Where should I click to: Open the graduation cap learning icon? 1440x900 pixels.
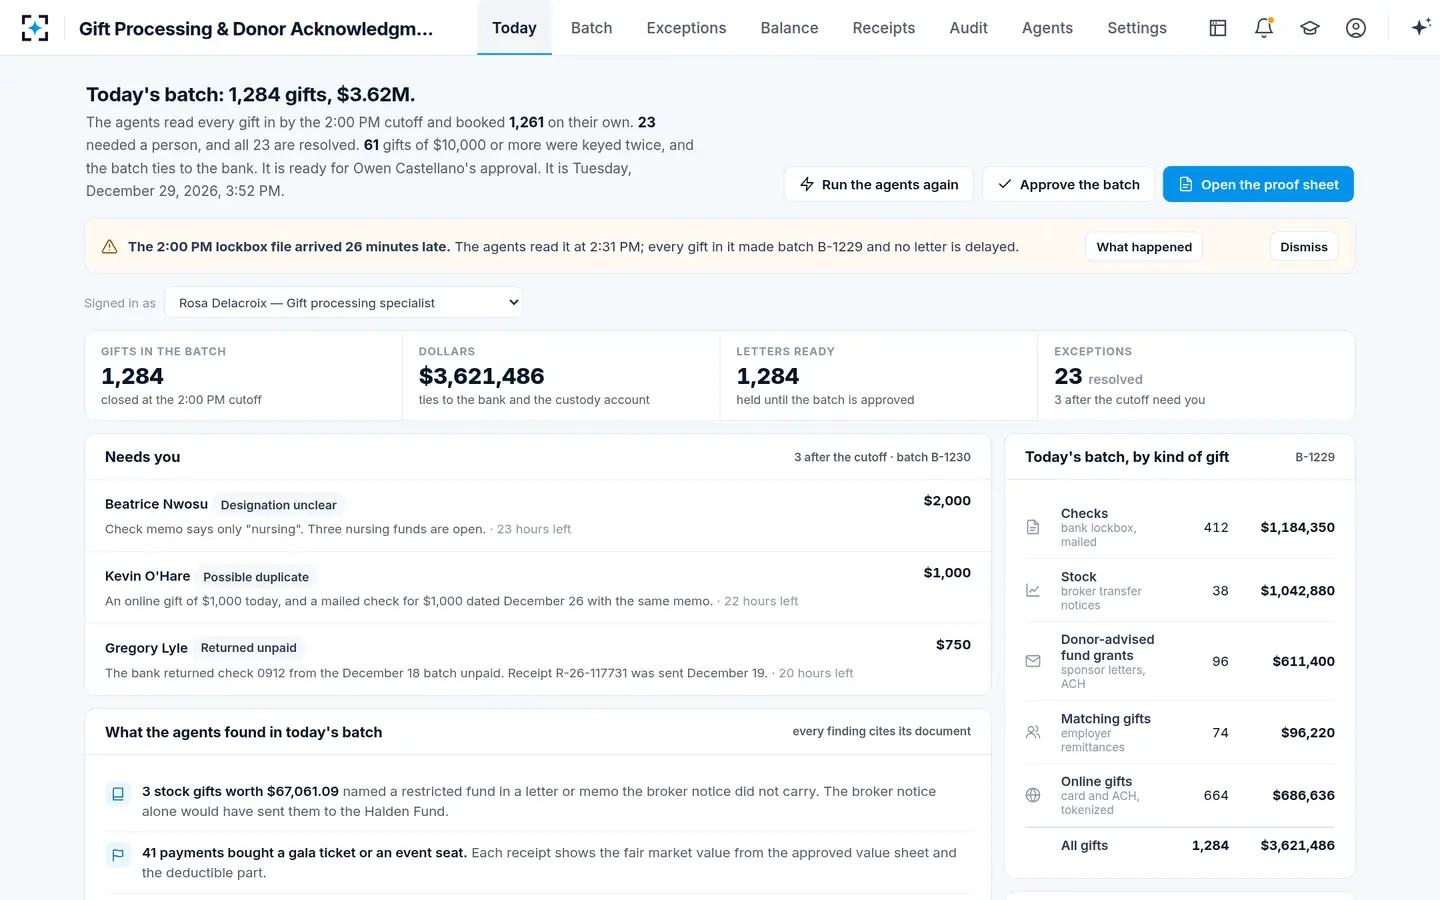tap(1310, 28)
